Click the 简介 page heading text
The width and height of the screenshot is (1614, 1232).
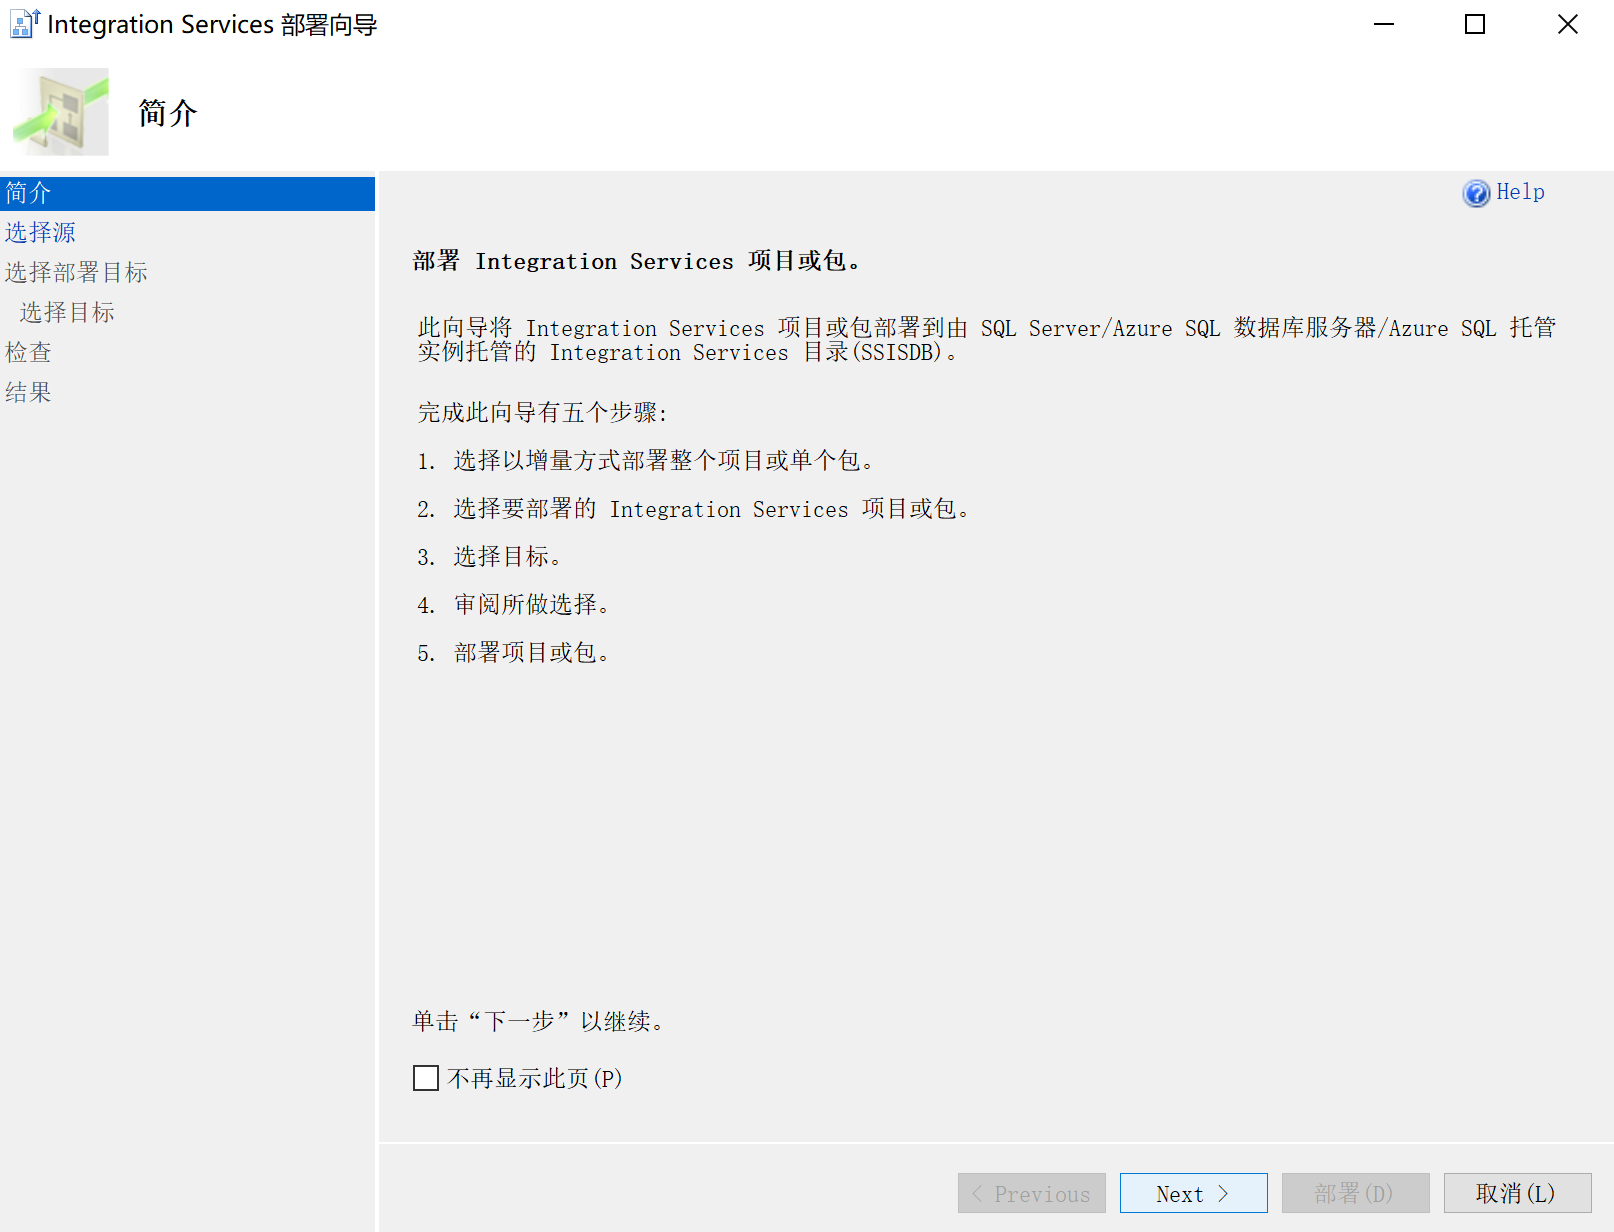pos(167,113)
